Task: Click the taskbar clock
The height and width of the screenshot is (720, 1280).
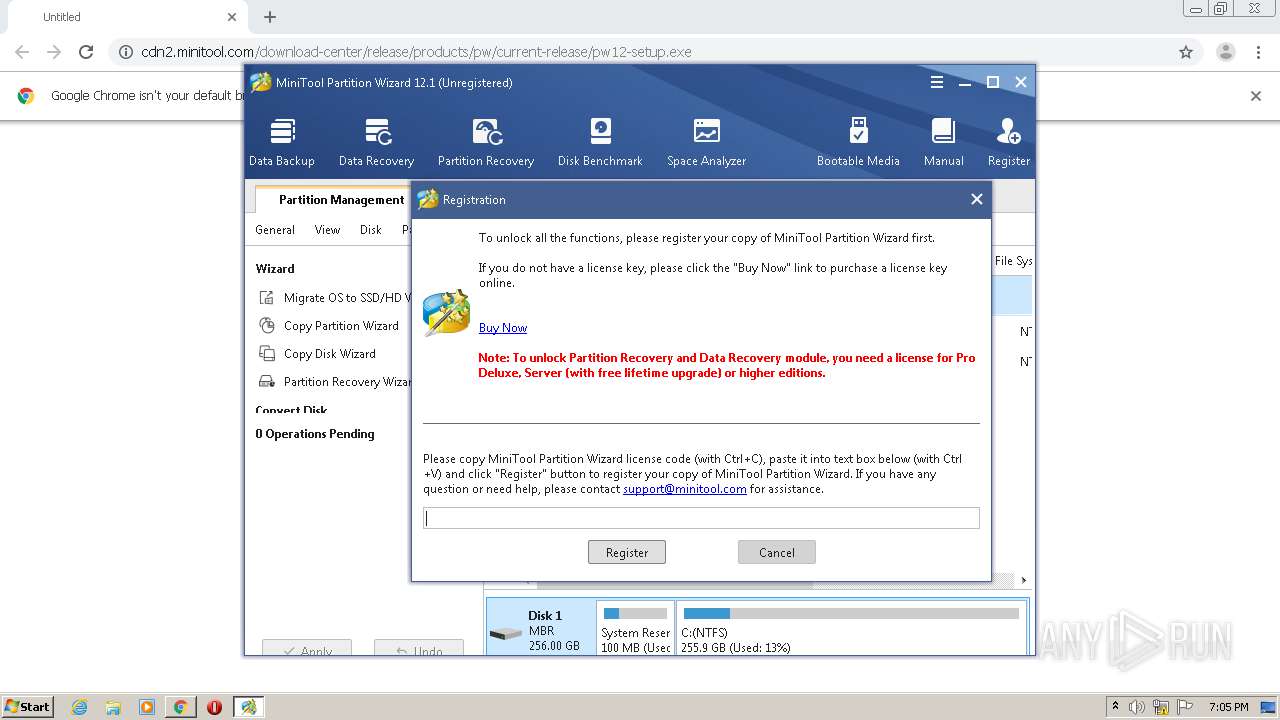Action: [x=1228, y=707]
